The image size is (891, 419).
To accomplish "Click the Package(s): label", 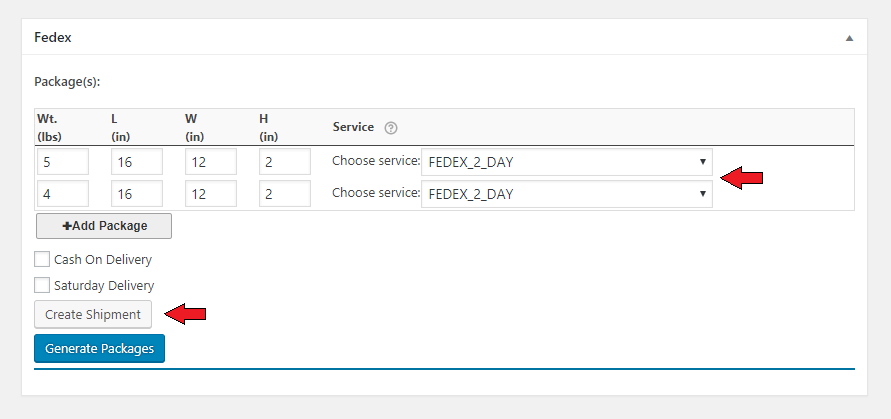I will point(67,82).
